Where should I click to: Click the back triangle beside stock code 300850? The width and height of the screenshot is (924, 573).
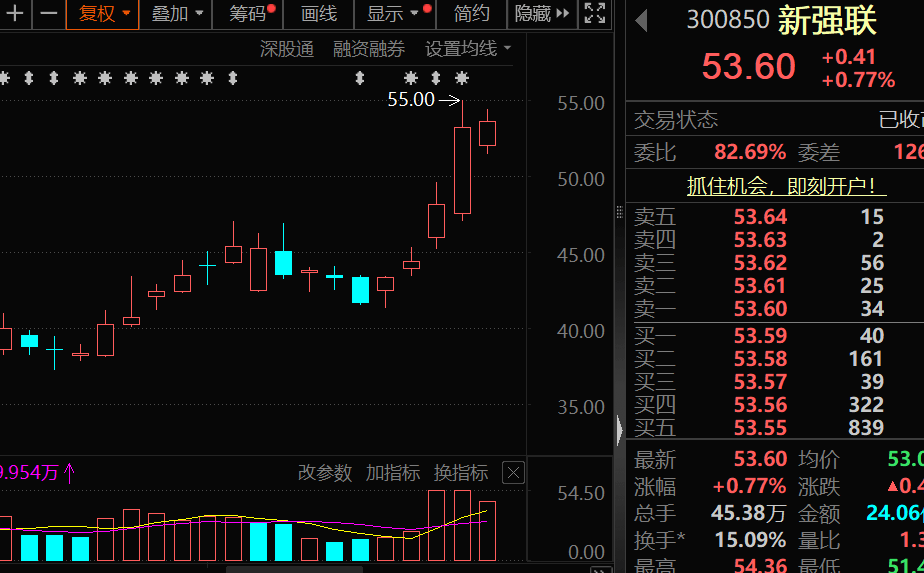click(x=641, y=20)
